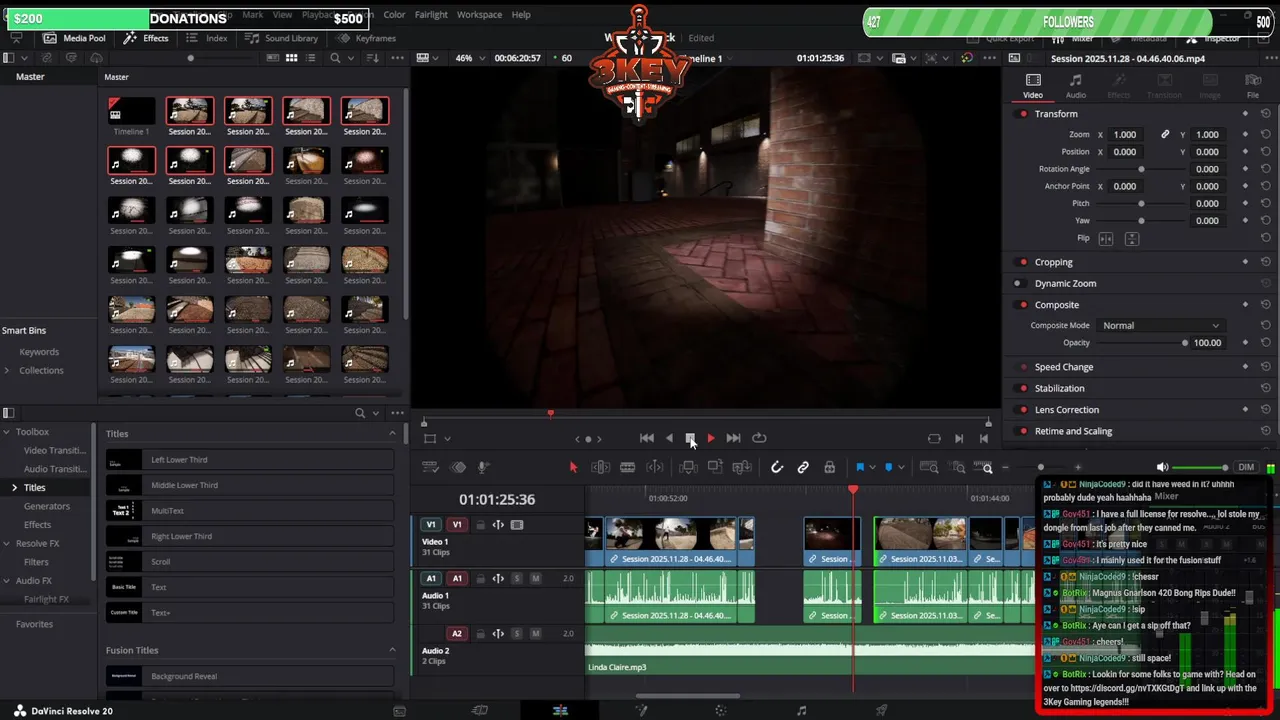Solo the Audio 1 track with S
The image size is (1280, 720).
(x=517, y=579)
